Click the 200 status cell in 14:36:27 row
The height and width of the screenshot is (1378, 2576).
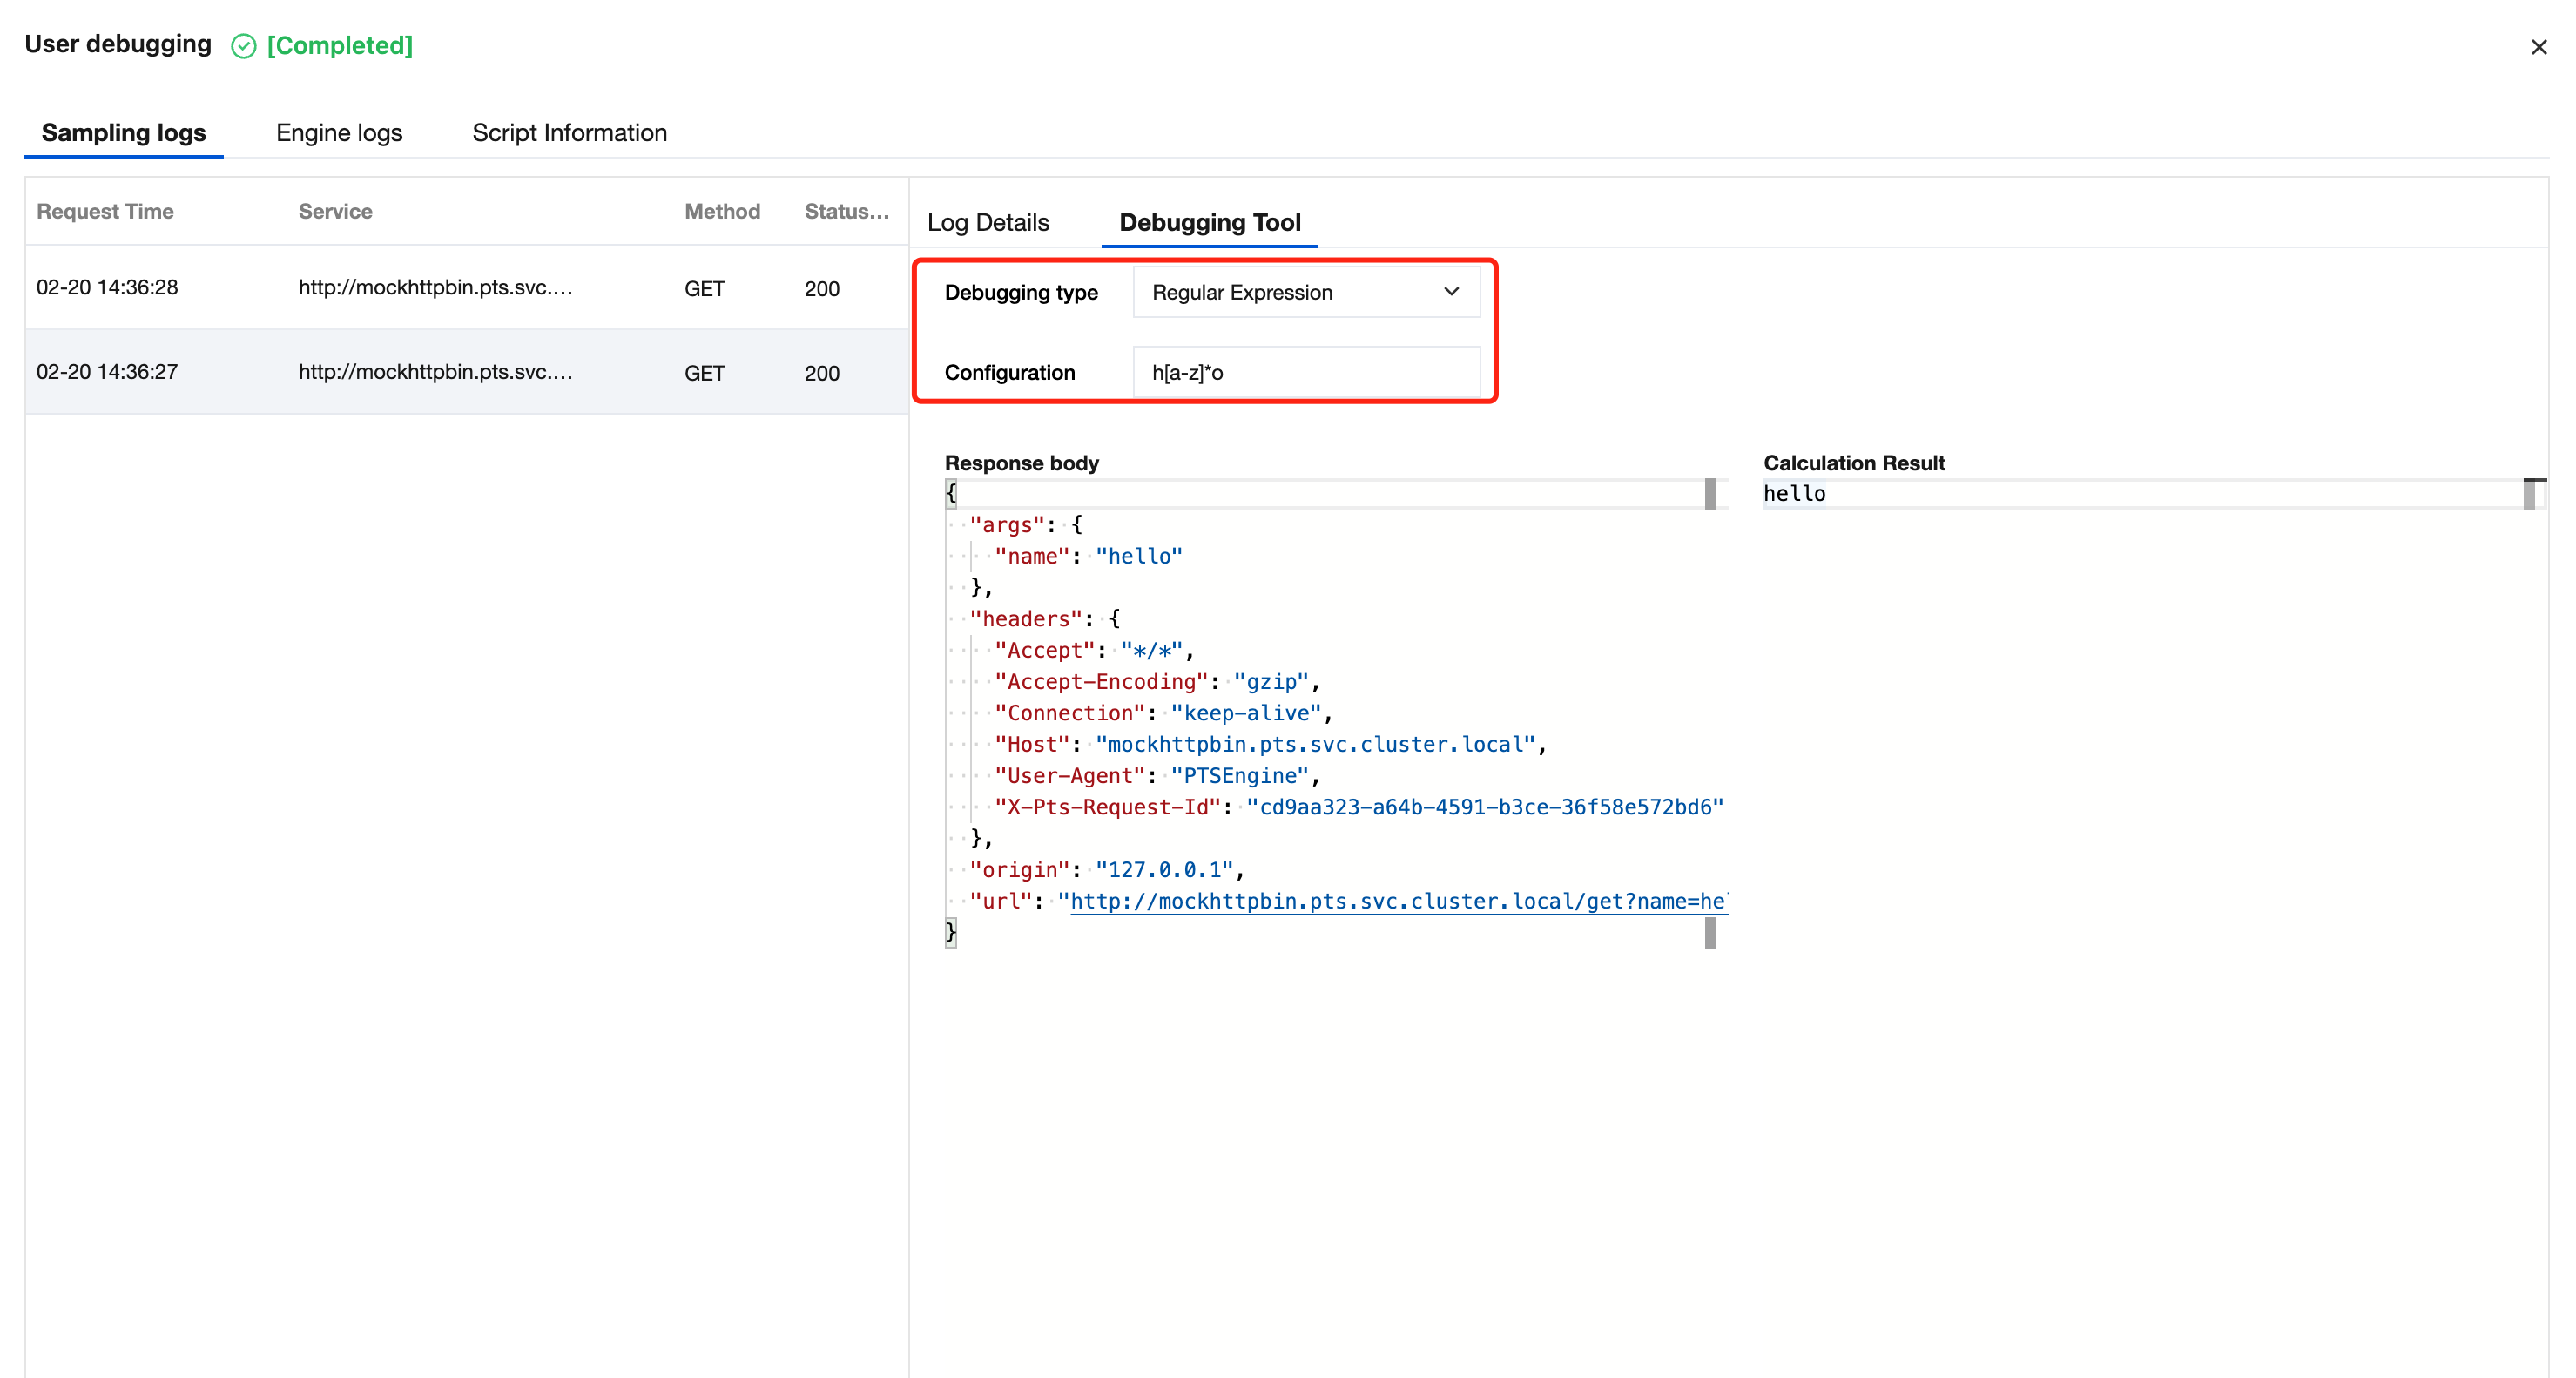click(x=822, y=373)
